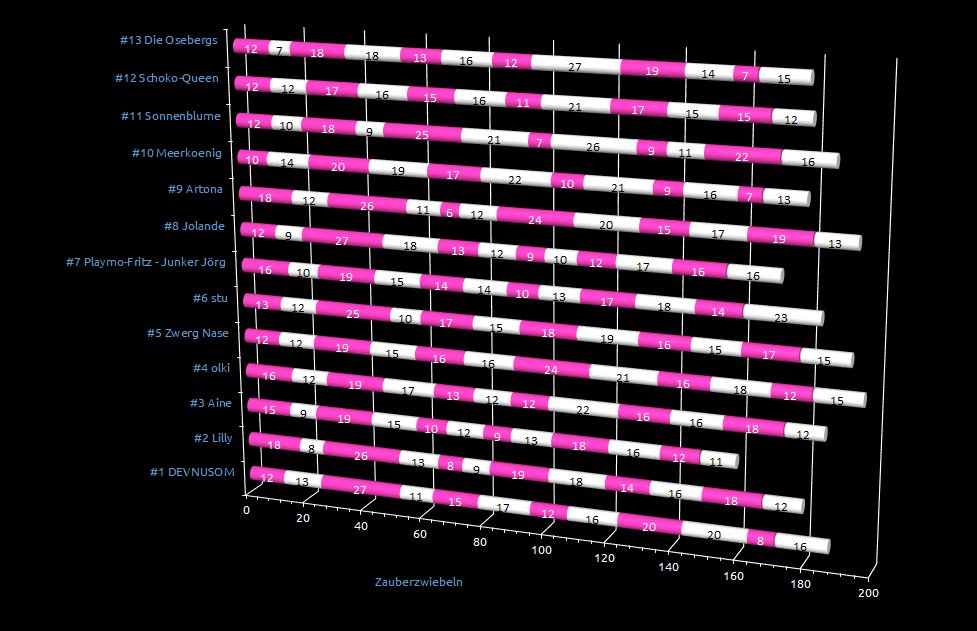
Task: Select the pink 25 segment in Sonnenblume bar
Action: coord(422,134)
